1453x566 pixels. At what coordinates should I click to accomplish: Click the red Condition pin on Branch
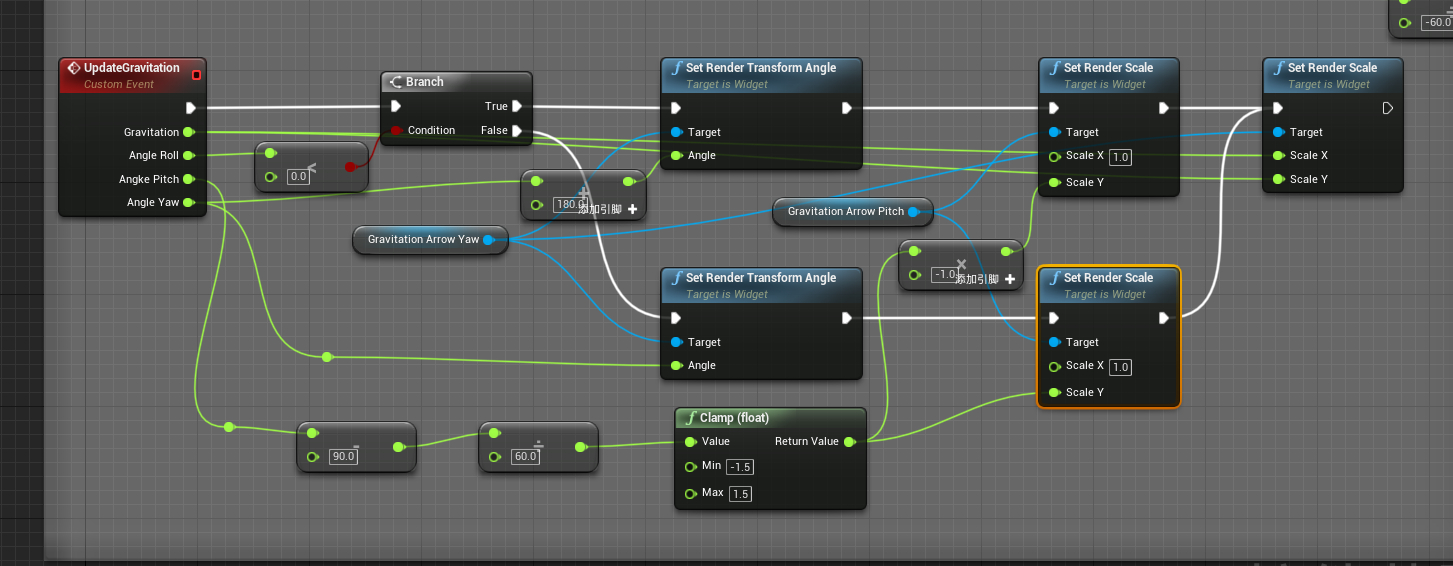click(x=397, y=131)
